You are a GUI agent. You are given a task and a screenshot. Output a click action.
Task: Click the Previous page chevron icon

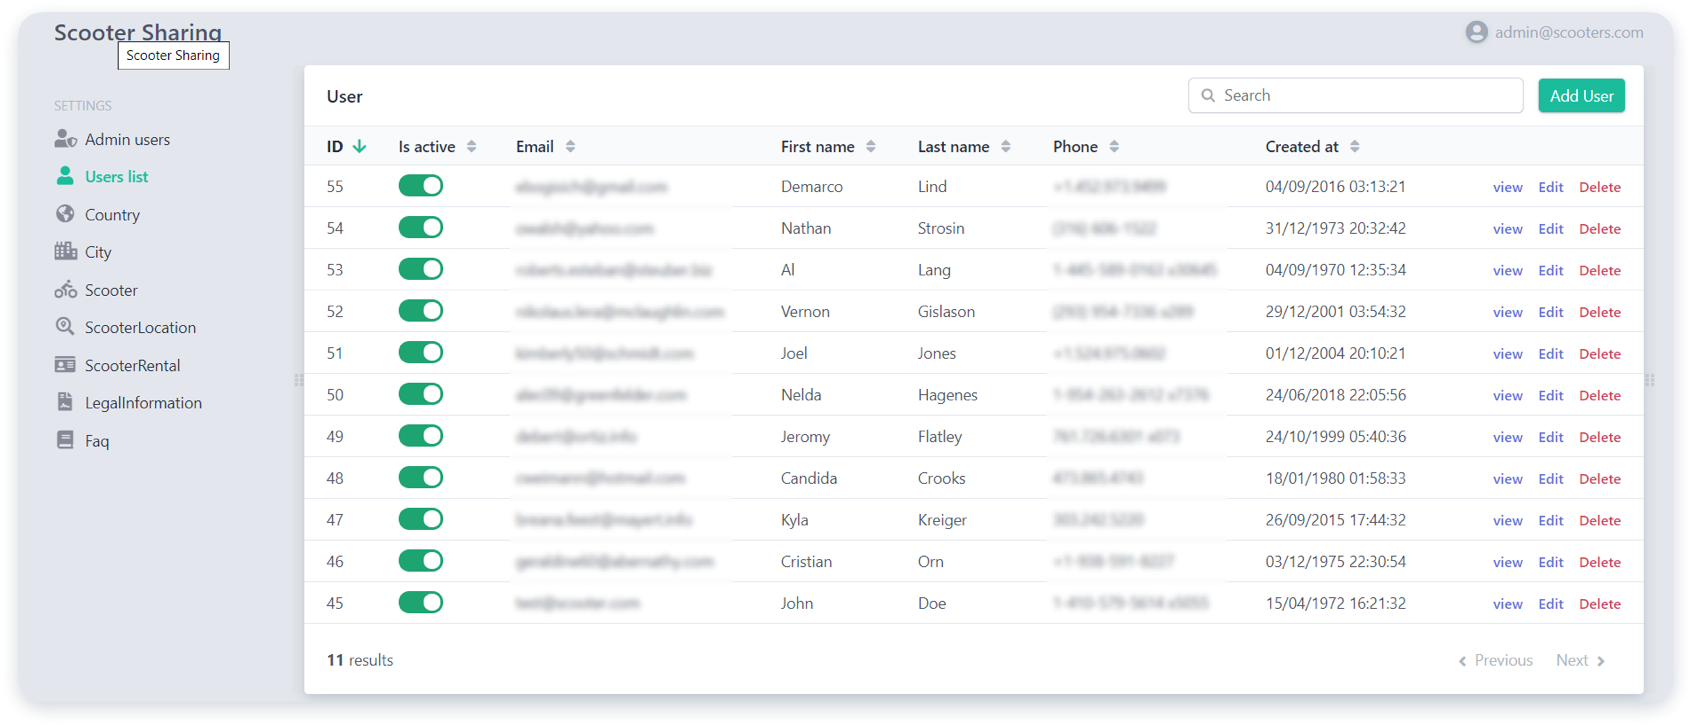1462,661
